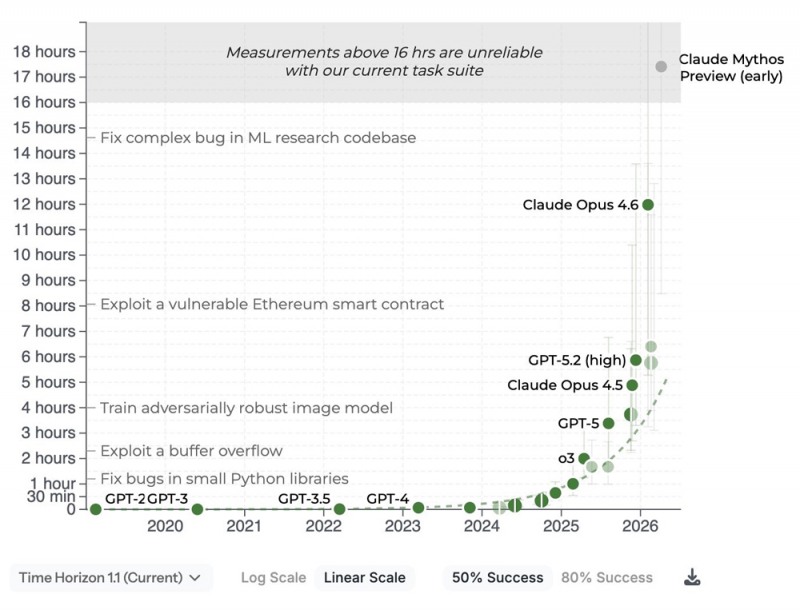Click the Claude Opus 4.5 data point
The width and height of the screenshot is (800, 610).
pyautogui.click(x=632, y=385)
